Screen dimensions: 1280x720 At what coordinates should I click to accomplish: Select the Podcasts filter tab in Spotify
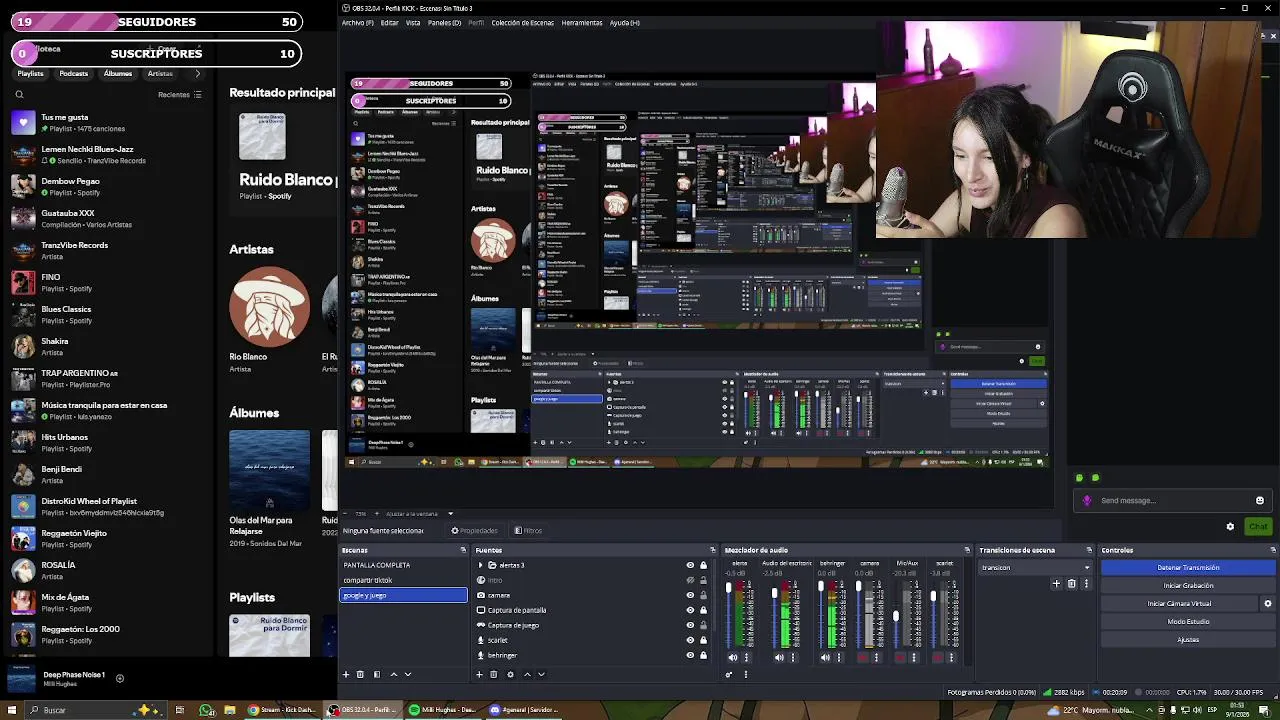(x=73, y=73)
